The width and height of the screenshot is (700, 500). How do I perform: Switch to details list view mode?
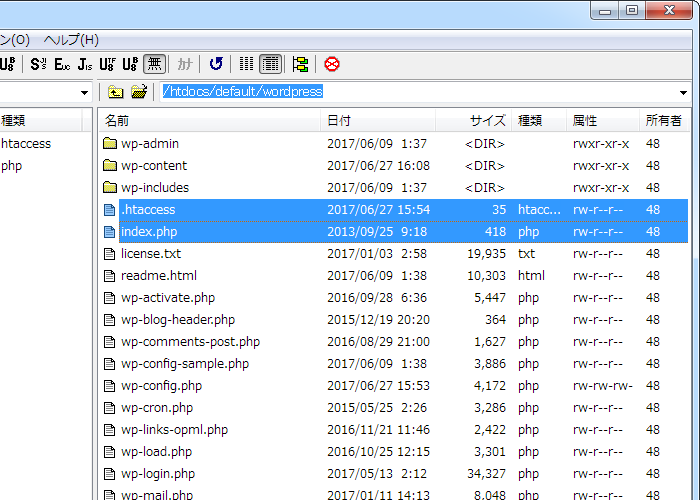pyautogui.click(x=270, y=64)
